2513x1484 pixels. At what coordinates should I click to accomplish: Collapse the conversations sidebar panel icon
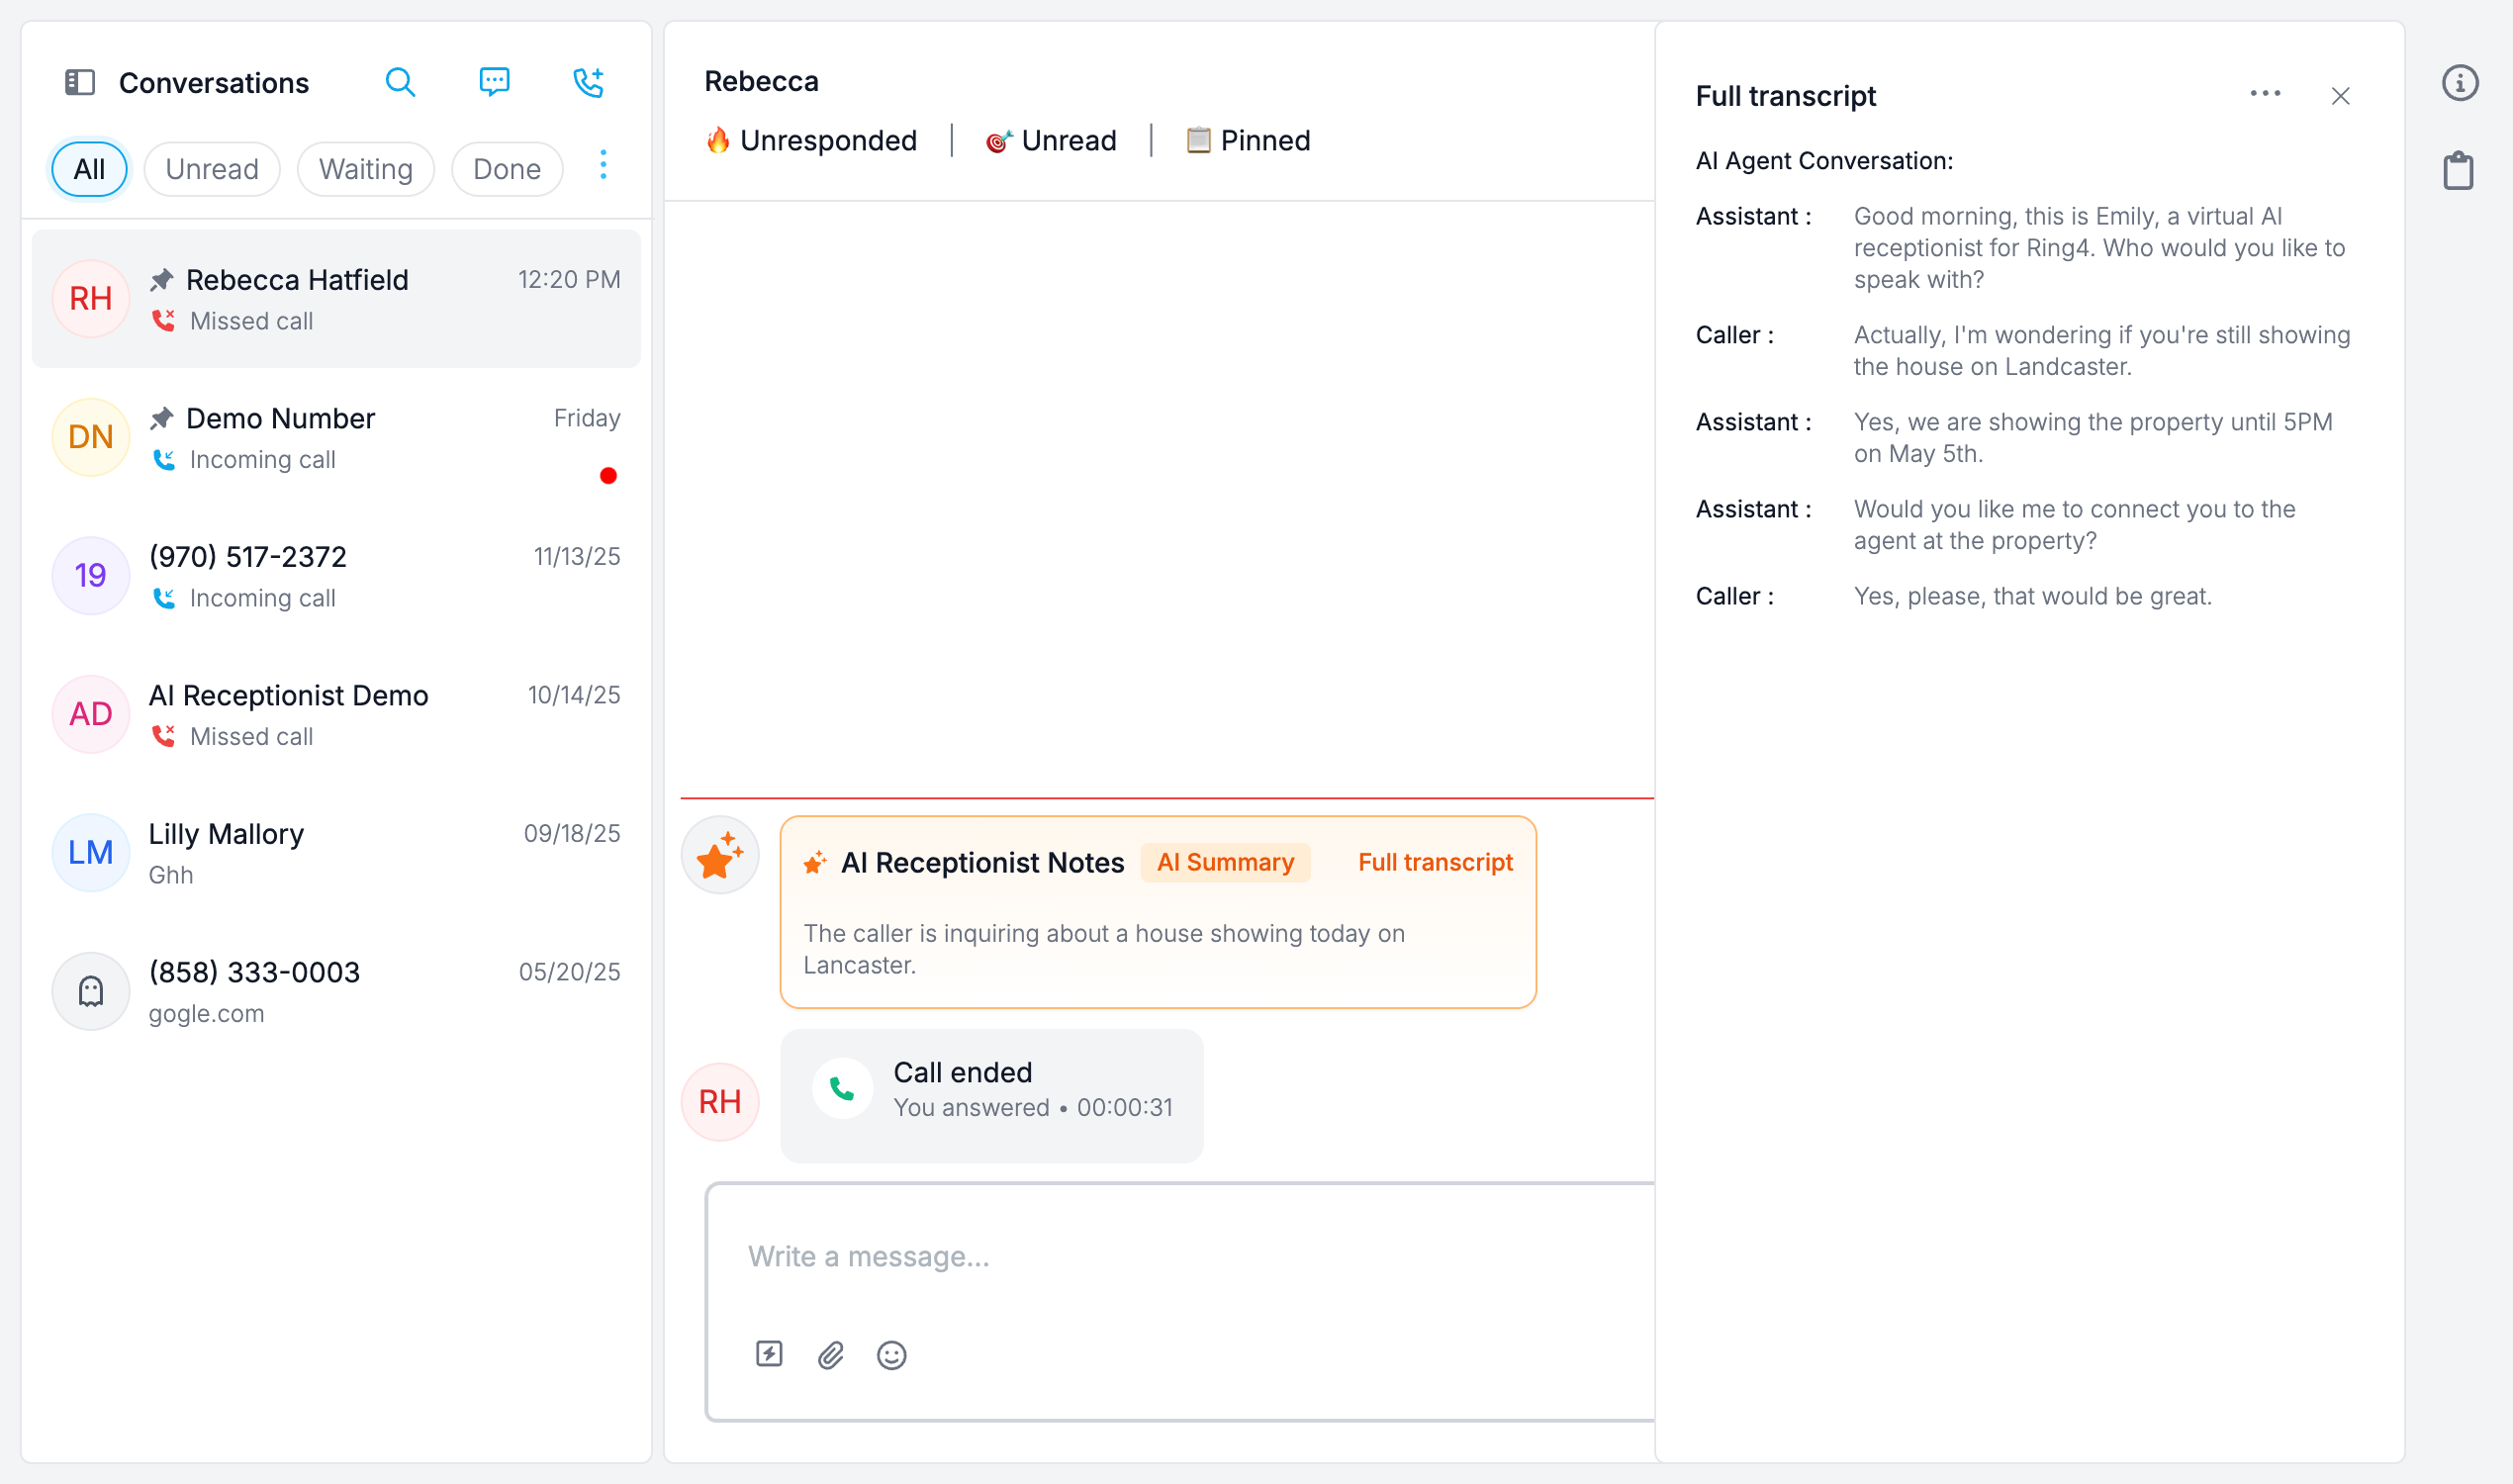80,82
